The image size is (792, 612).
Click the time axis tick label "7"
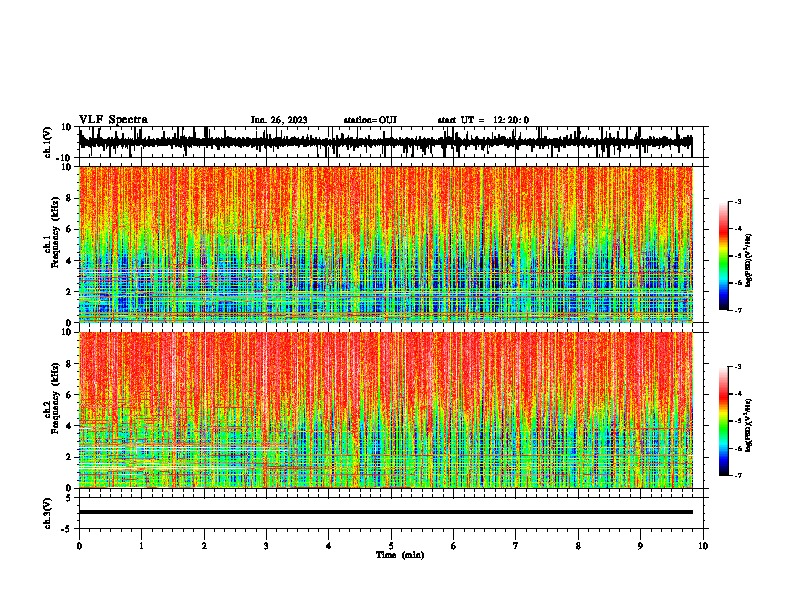(516, 546)
